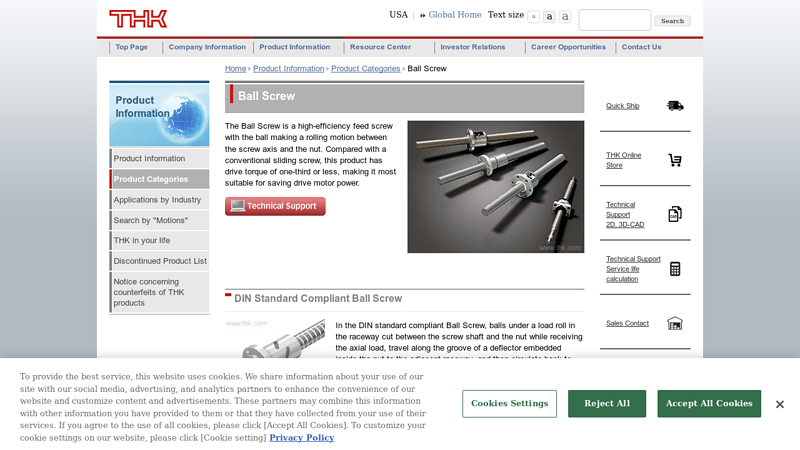Click the Product Information breadcrumb link

click(289, 68)
